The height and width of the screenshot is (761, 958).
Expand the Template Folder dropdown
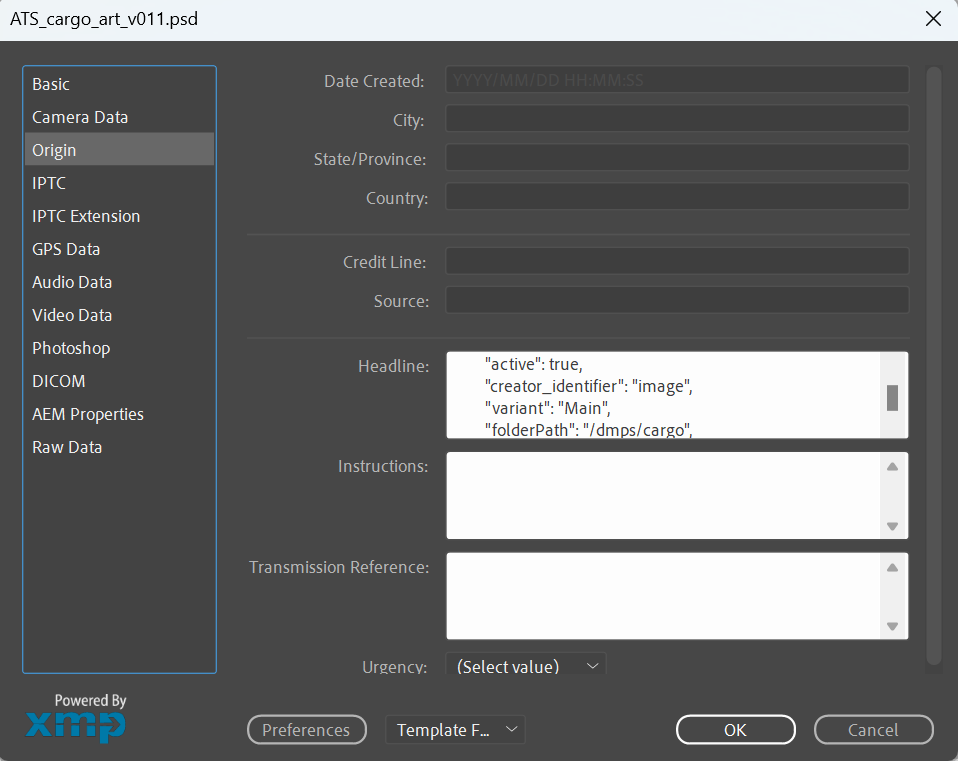pyautogui.click(x=455, y=730)
